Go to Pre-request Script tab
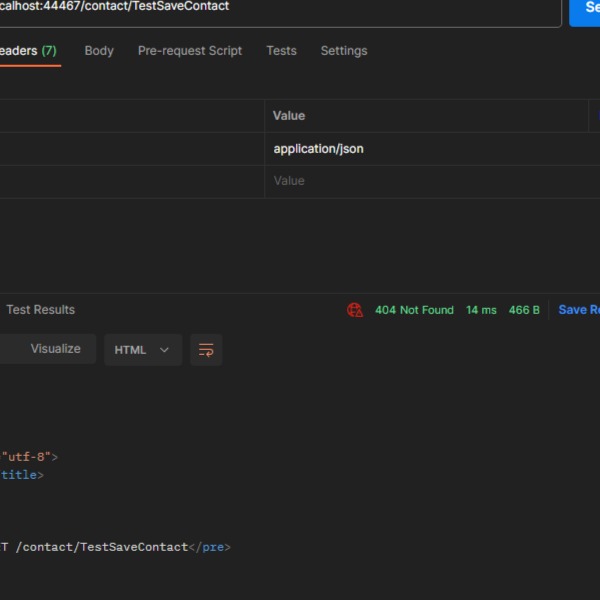Screen dimensions: 600x600 190,51
